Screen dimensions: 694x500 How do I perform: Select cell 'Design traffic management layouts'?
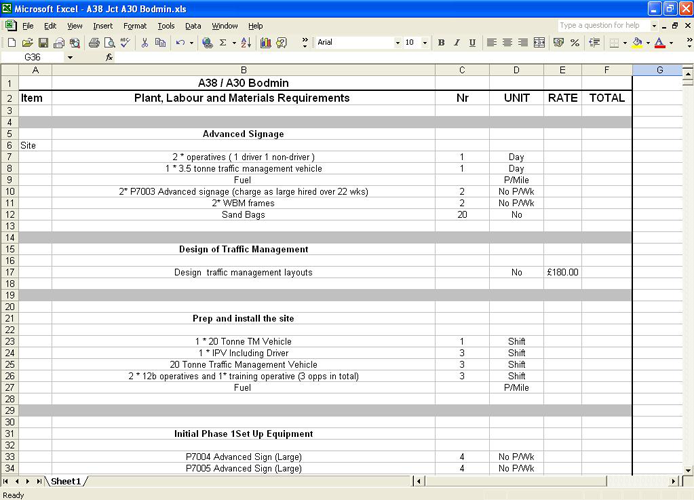(243, 272)
